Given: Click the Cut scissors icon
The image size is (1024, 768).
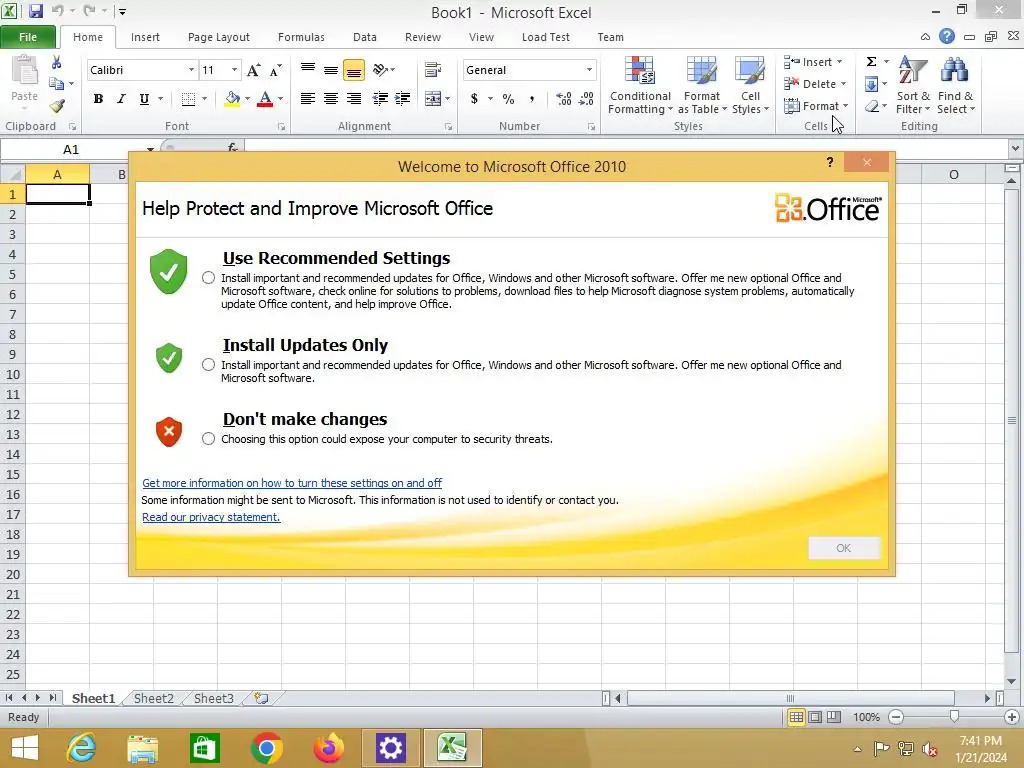Looking at the screenshot, I should tap(56, 63).
